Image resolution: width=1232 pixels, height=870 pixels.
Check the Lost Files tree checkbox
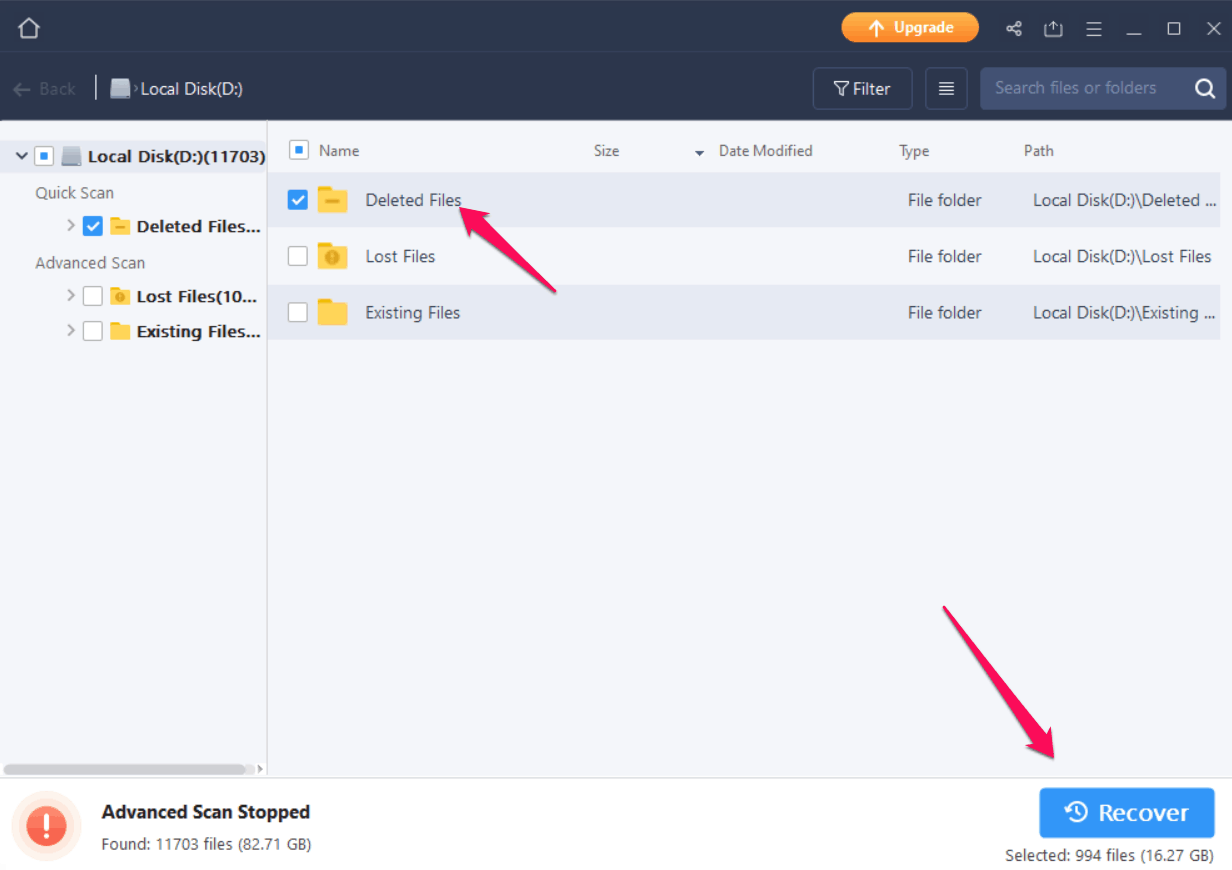[x=93, y=296]
